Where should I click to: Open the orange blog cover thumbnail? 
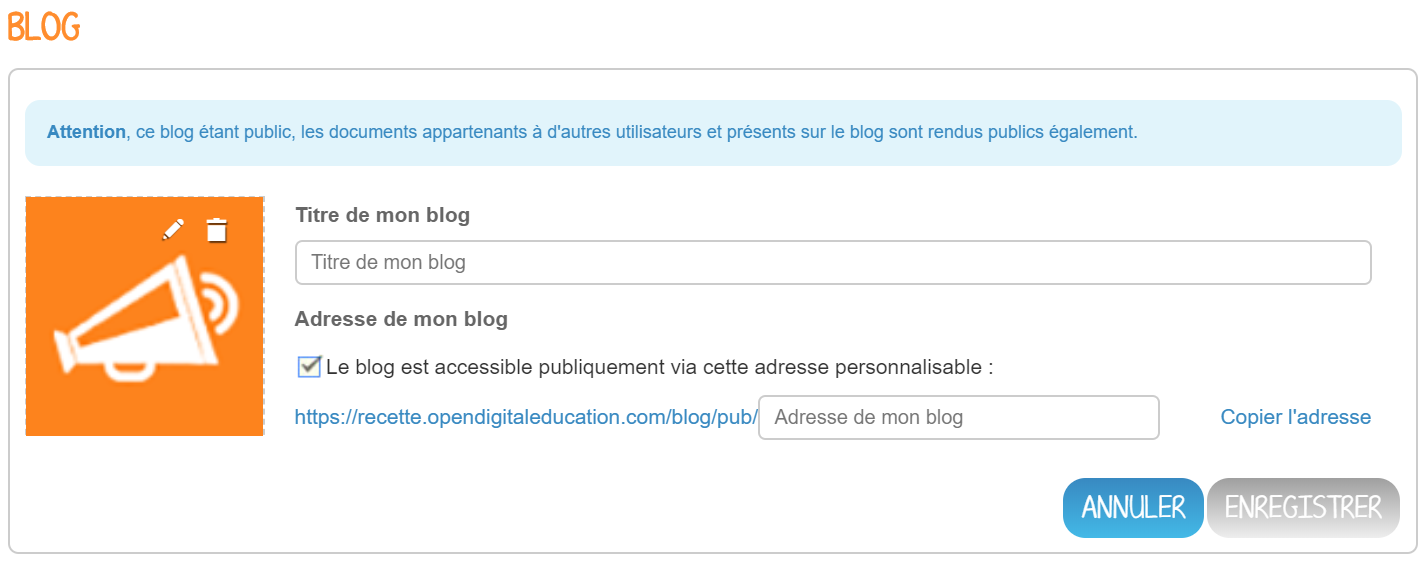click(x=145, y=316)
